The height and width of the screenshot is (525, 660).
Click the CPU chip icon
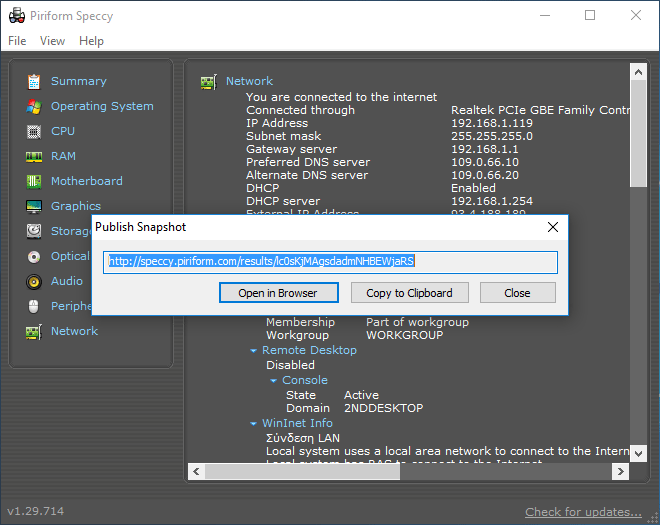pos(34,132)
